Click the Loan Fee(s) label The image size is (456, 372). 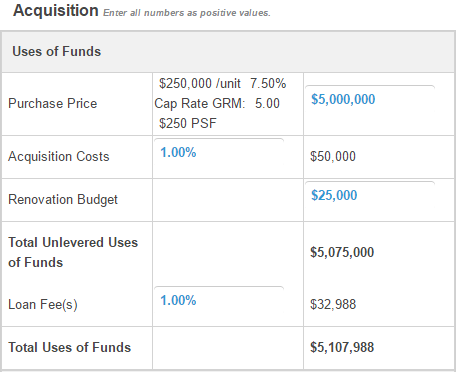(x=43, y=304)
